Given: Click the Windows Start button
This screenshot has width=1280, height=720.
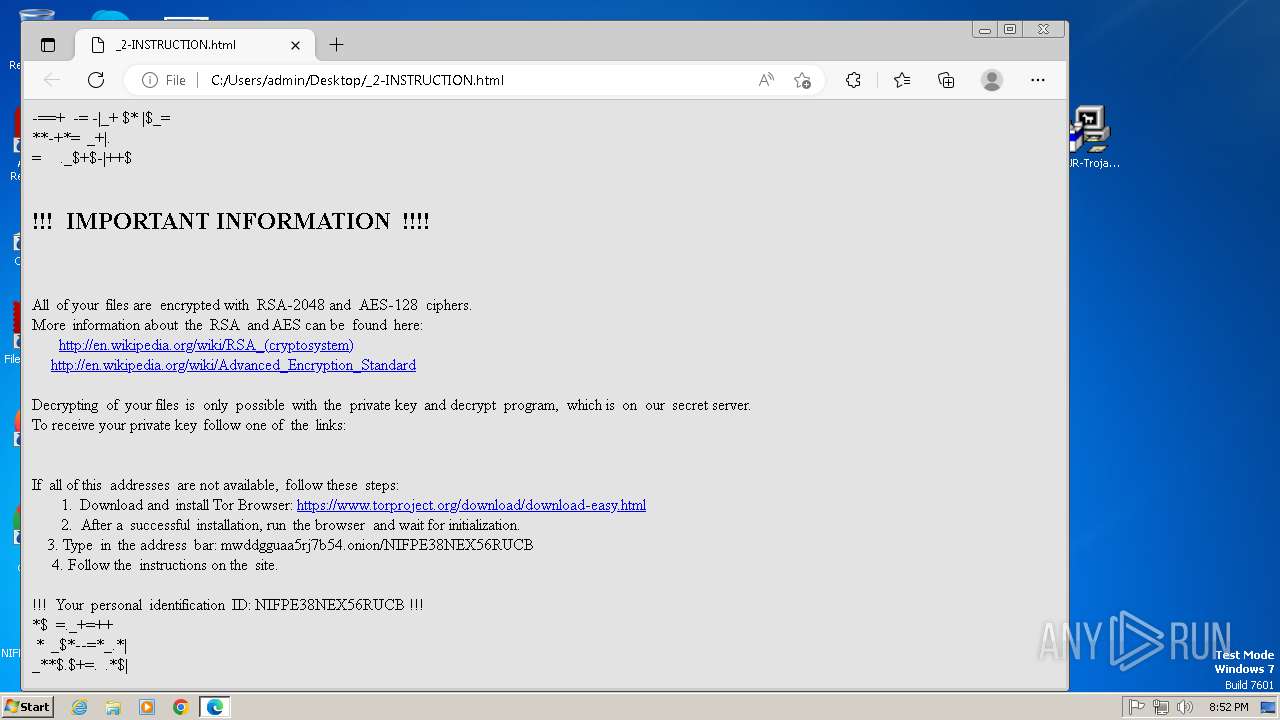Looking at the screenshot, I should click(27, 707).
